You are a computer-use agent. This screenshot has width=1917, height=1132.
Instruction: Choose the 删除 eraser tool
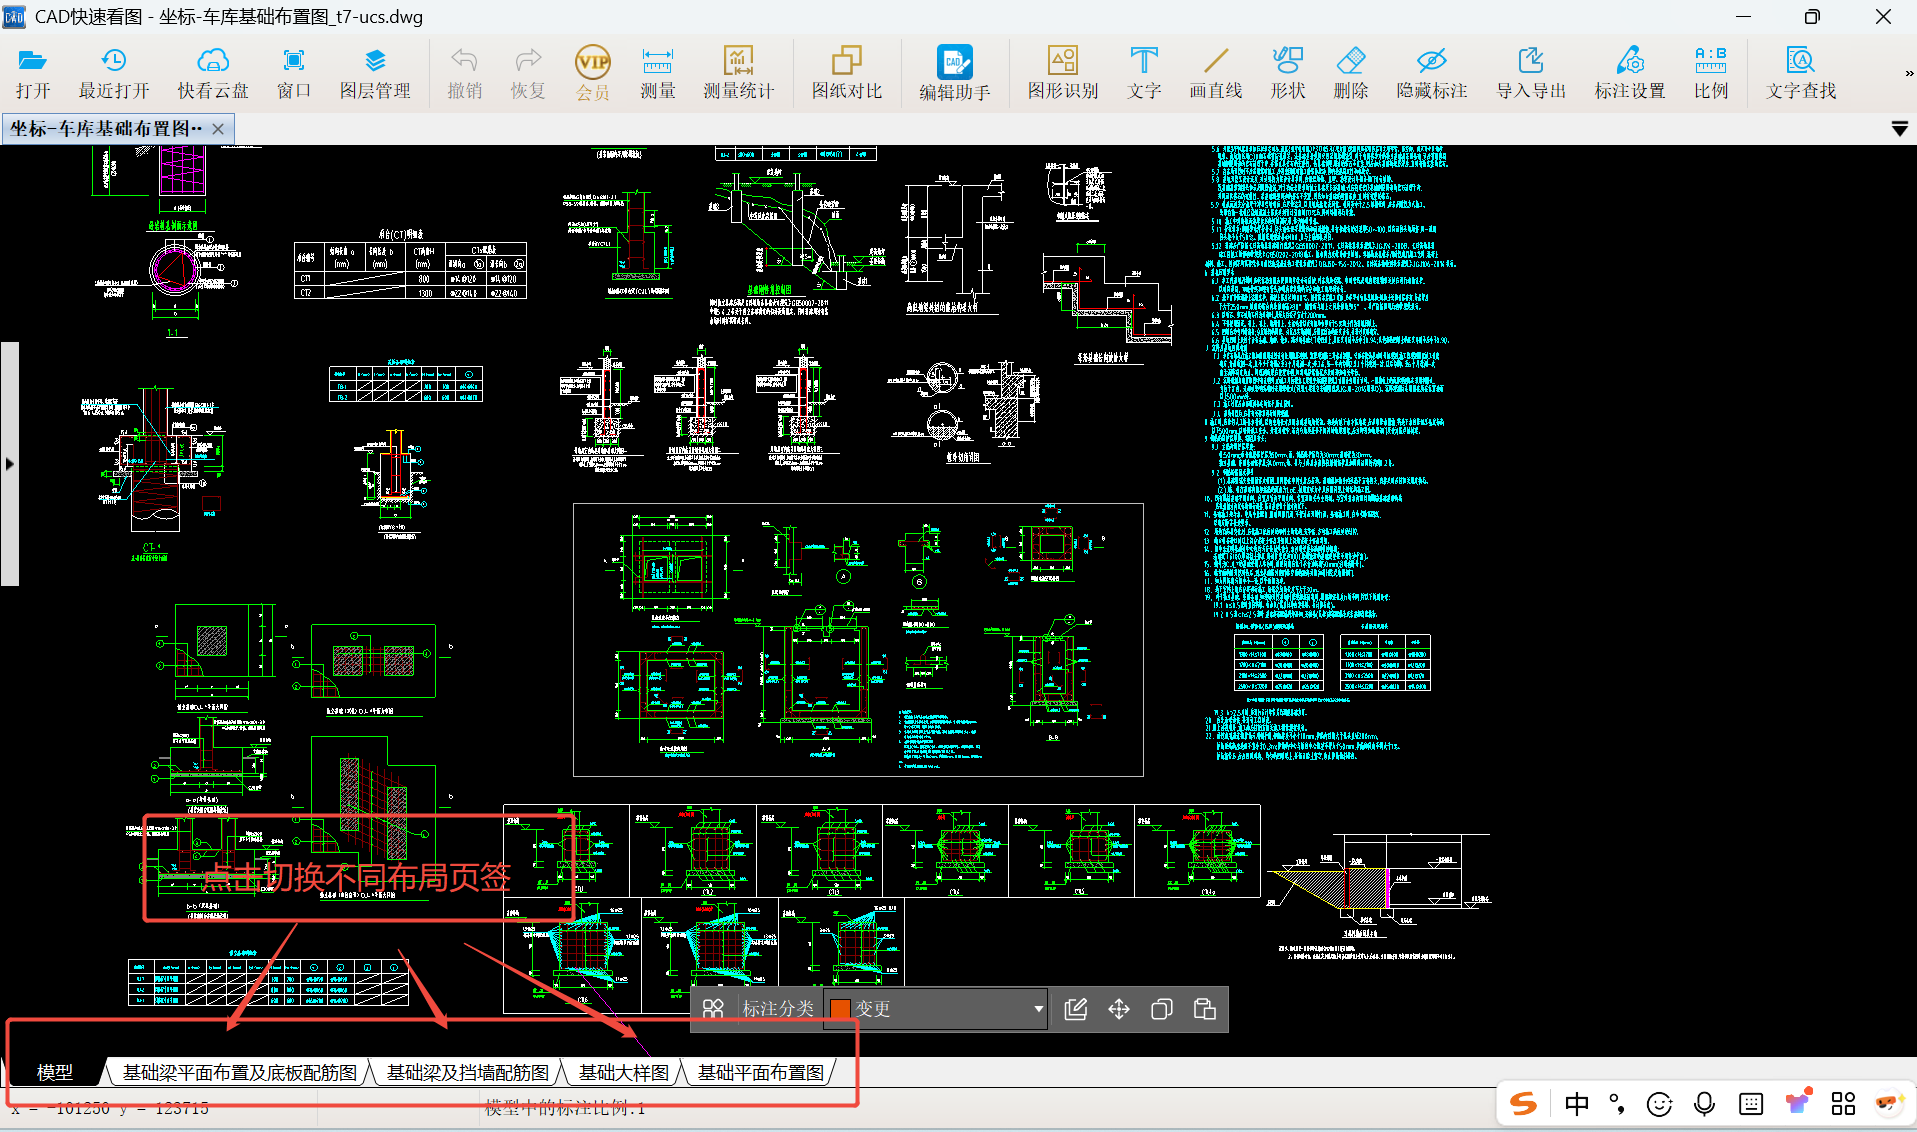[1350, 73]
